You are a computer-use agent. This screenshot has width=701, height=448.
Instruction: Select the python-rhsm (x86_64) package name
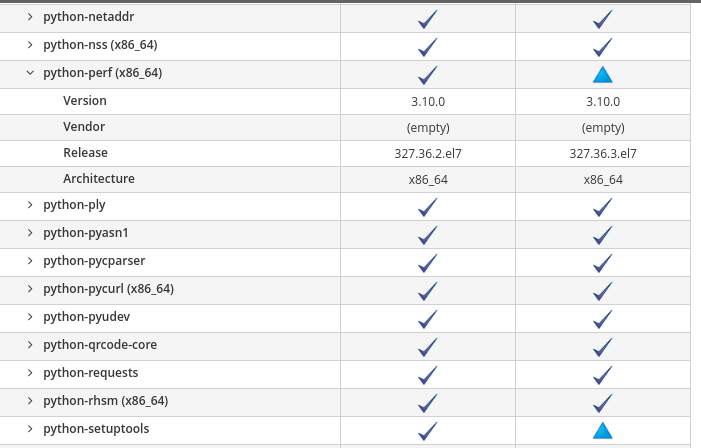point(106,401)
